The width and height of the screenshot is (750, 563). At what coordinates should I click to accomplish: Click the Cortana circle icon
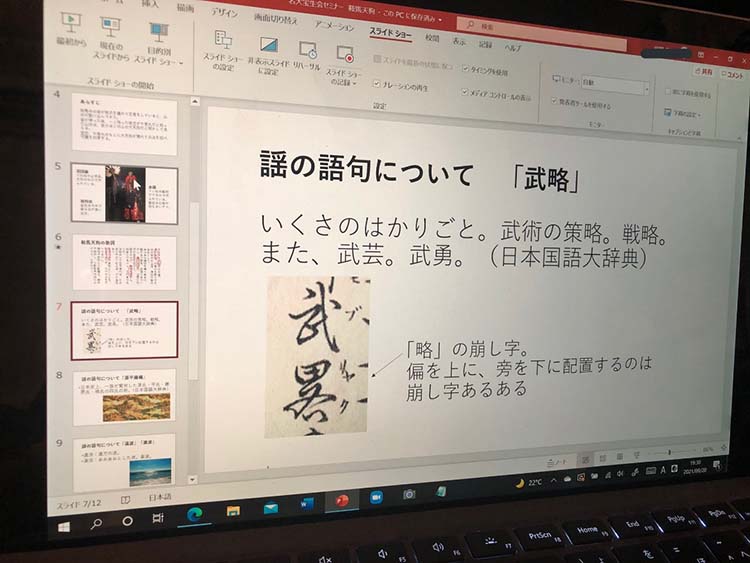pyautogui.click(x=127, y=521)
